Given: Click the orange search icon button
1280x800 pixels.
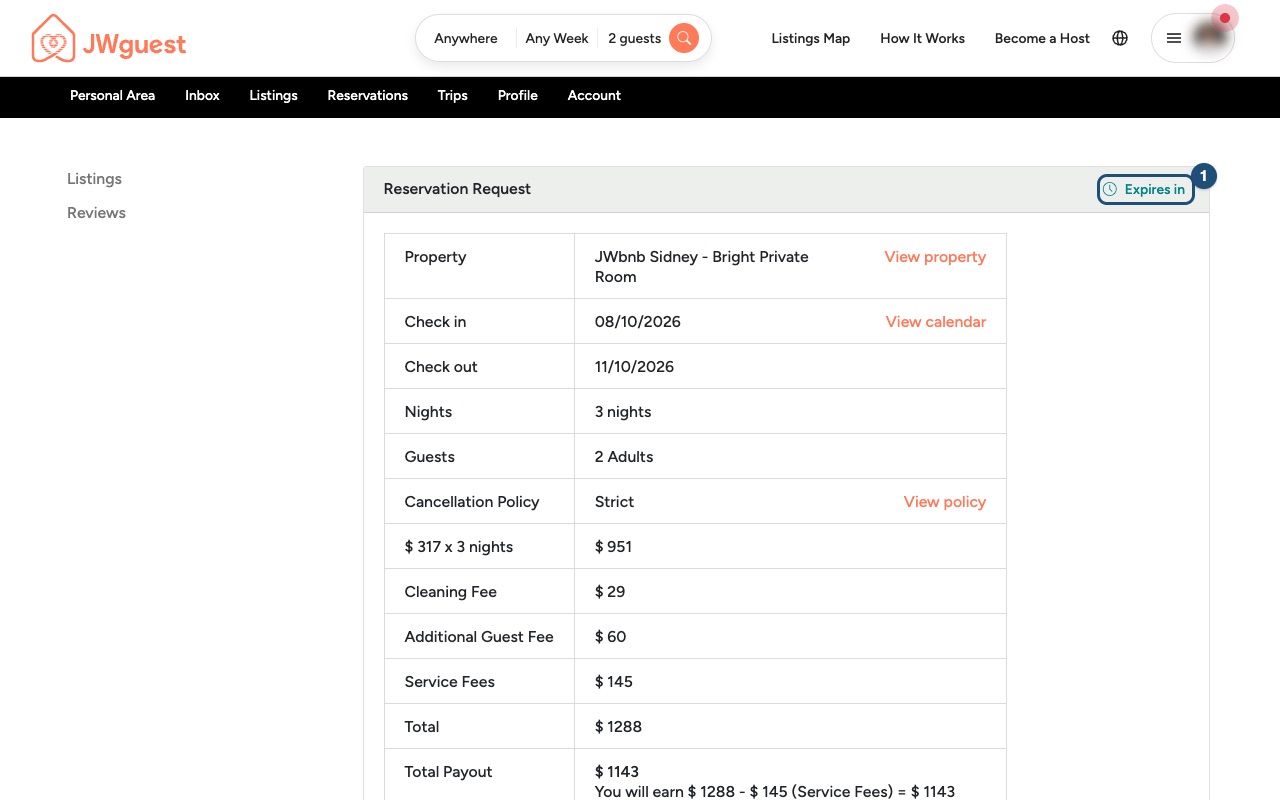Looking at the screenshot, I should (684, 38).
